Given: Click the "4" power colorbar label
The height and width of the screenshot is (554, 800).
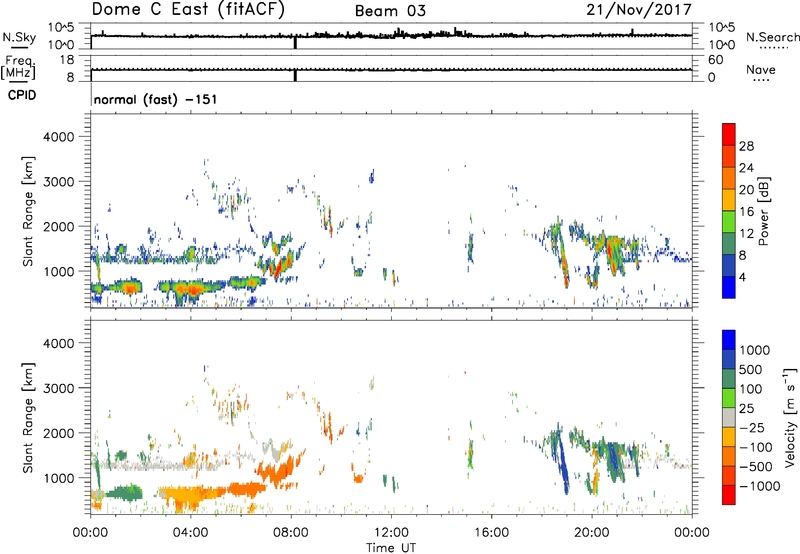Looking at the screenshot, I should point(742,277).
